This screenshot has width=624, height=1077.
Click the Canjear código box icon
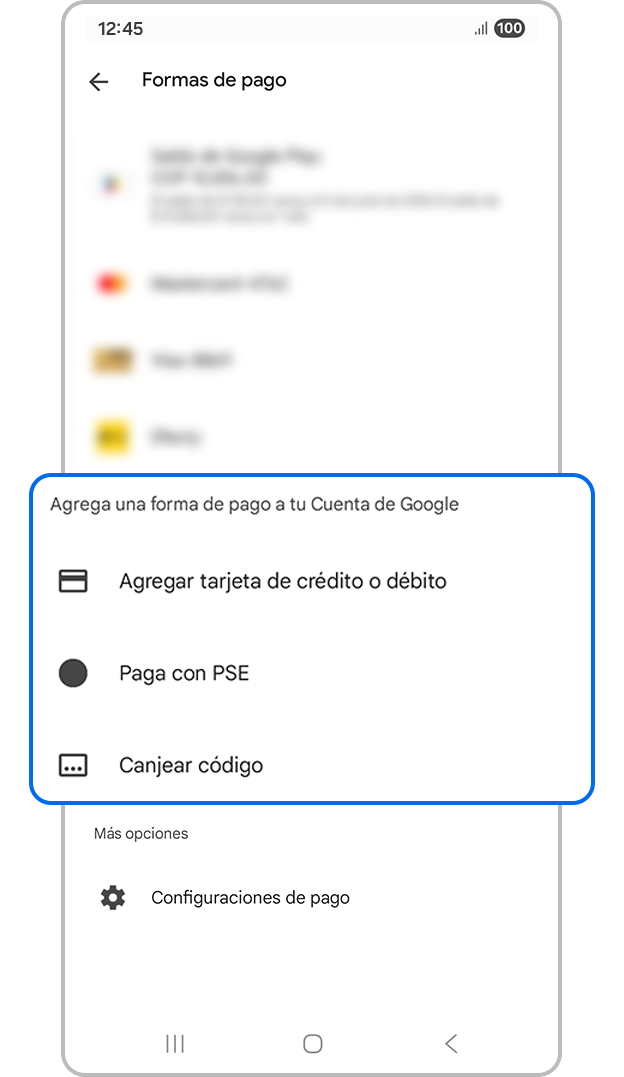tap(73, 765)
